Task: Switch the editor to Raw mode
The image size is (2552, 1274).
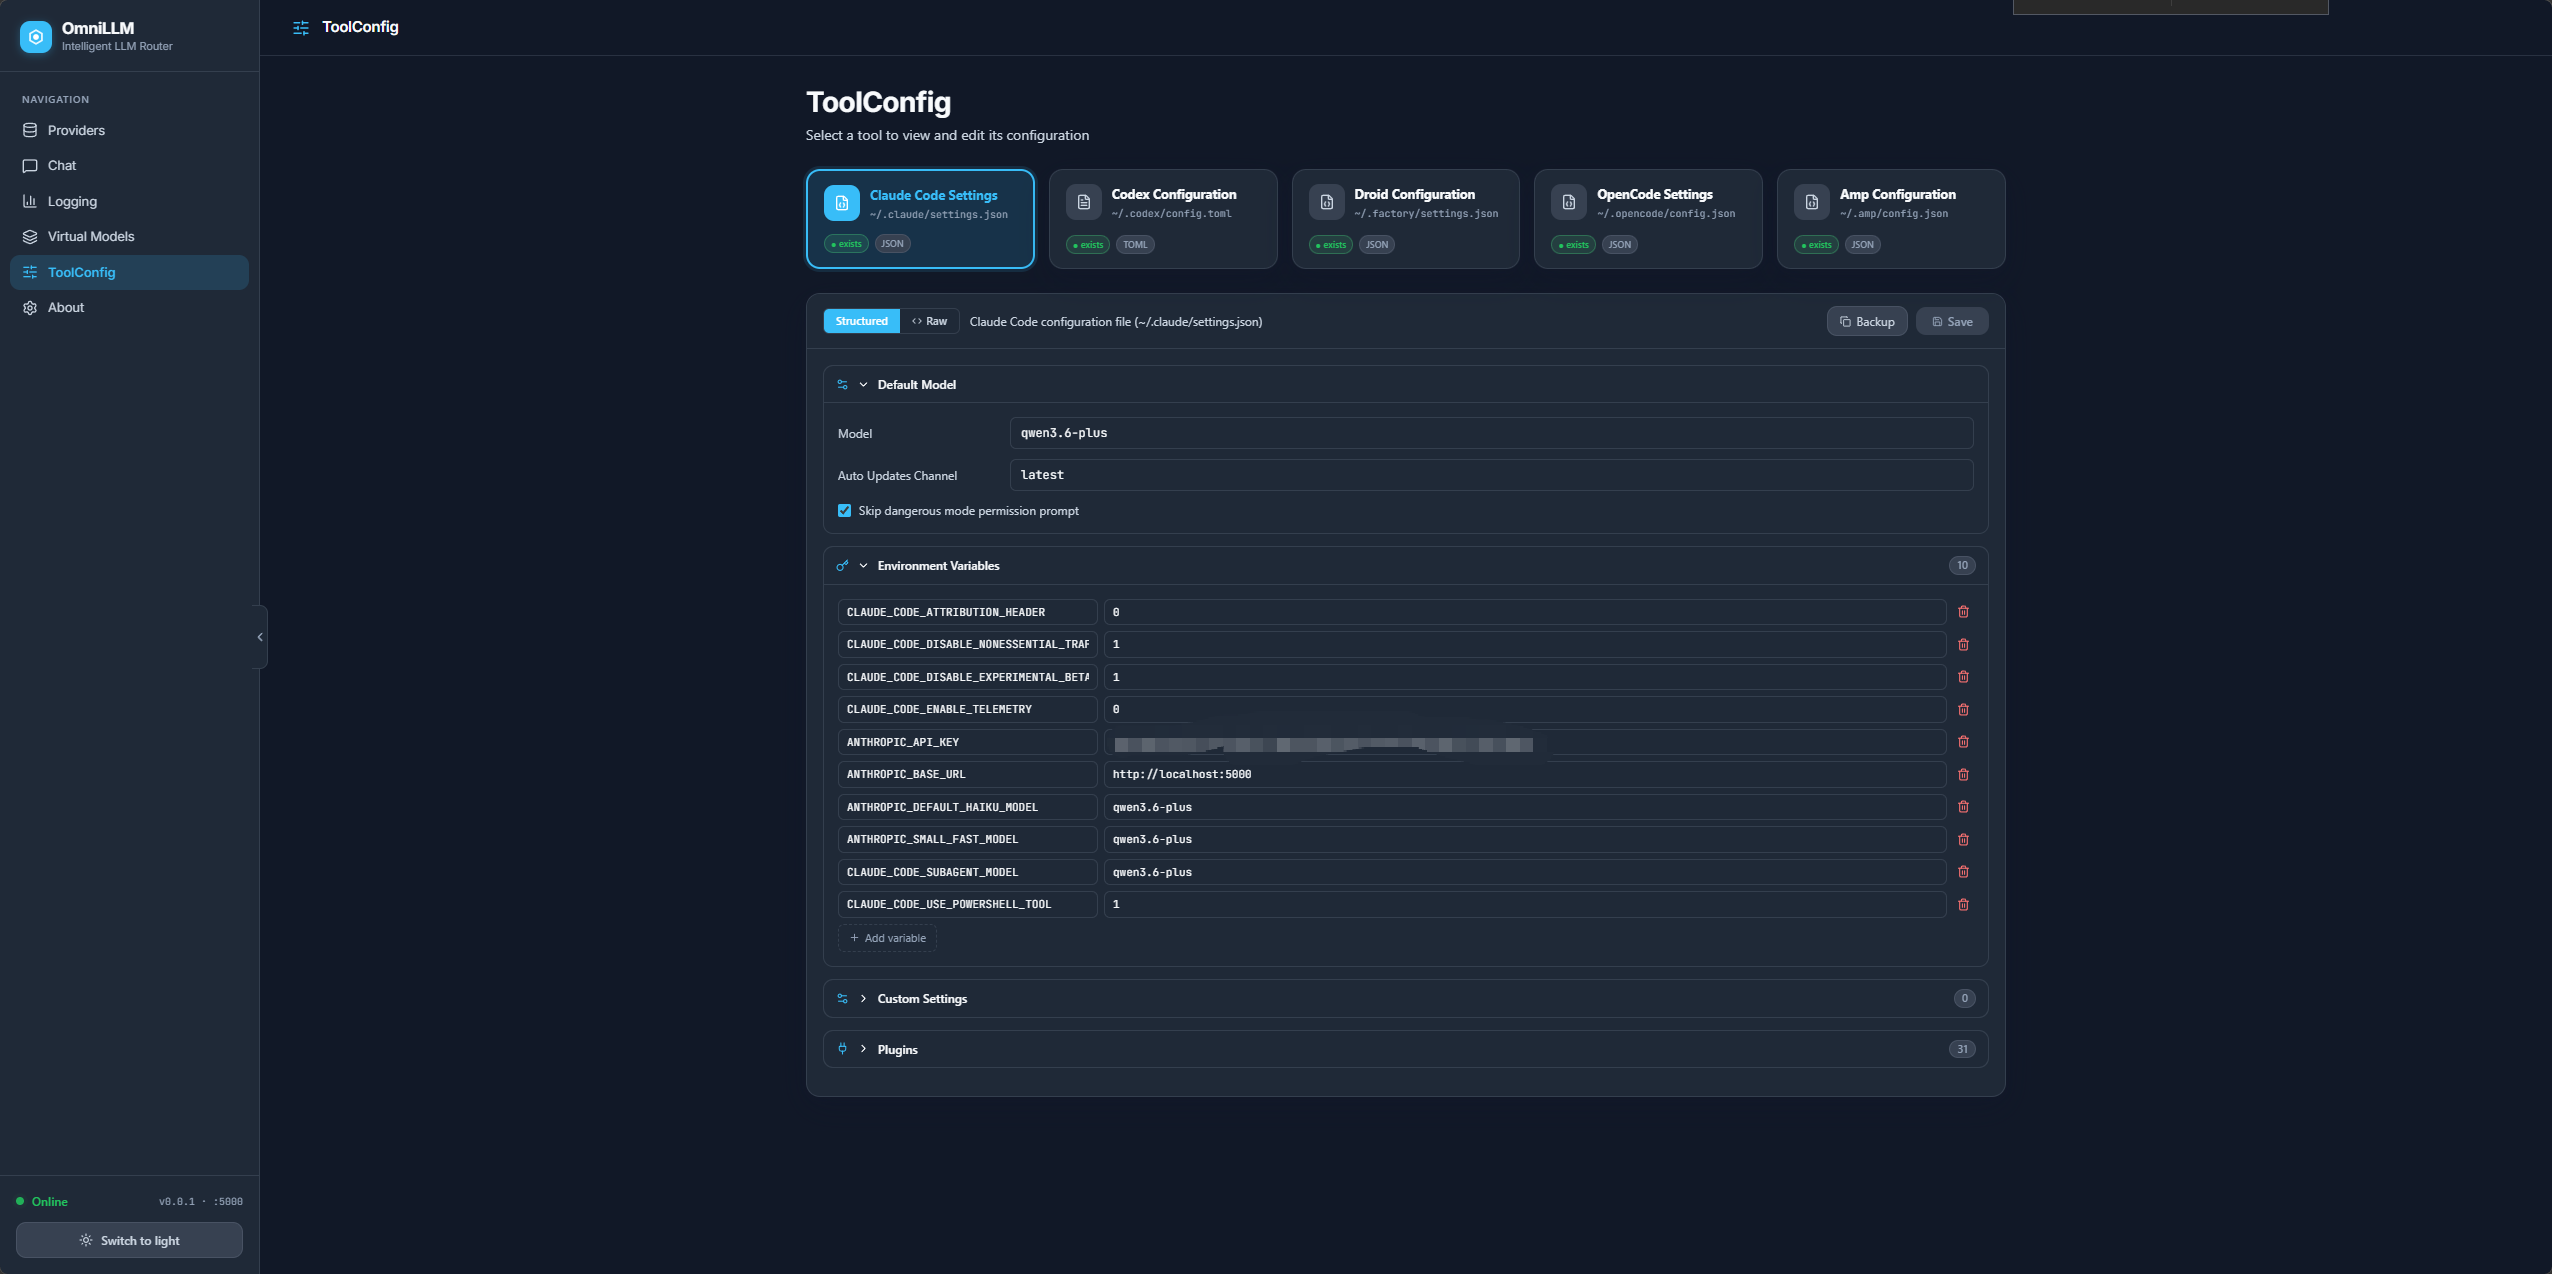Action: [929, 321]
